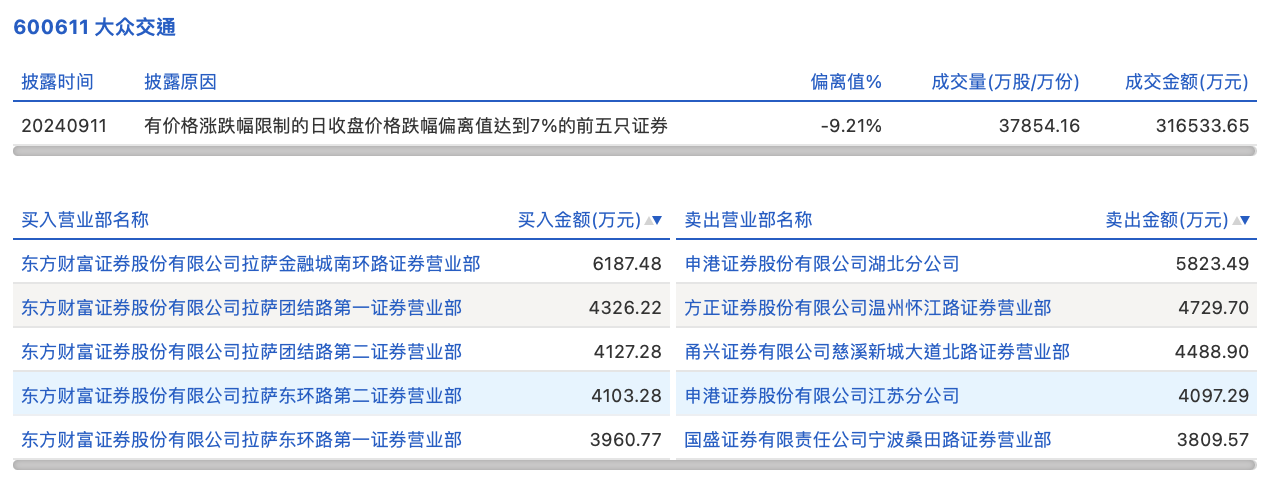Sort buy amount ascending with up arrow
The image size is (1270, 480).
point(648,221)
